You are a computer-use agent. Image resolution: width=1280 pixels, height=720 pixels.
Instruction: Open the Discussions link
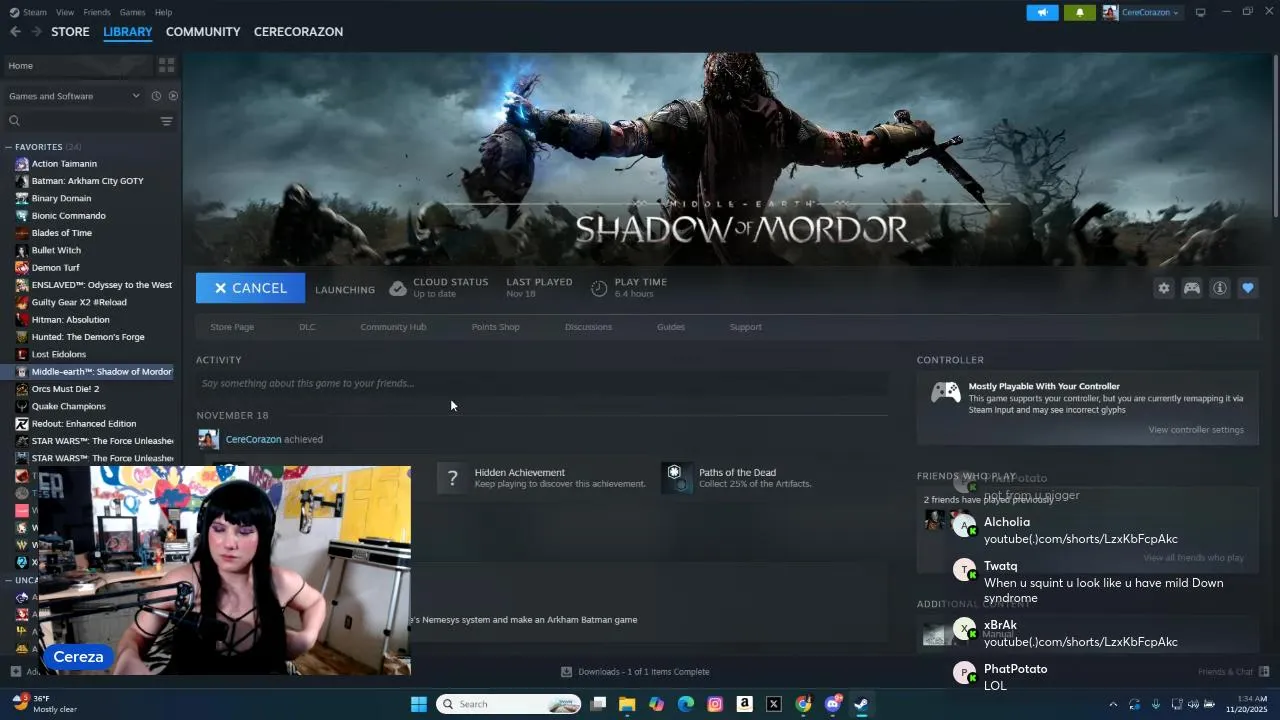(588, 327)
